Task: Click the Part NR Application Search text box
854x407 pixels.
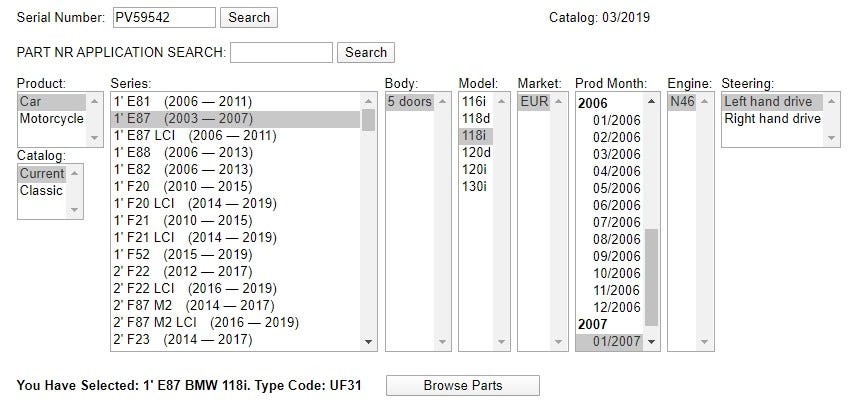Action: [x=281, y=52]
